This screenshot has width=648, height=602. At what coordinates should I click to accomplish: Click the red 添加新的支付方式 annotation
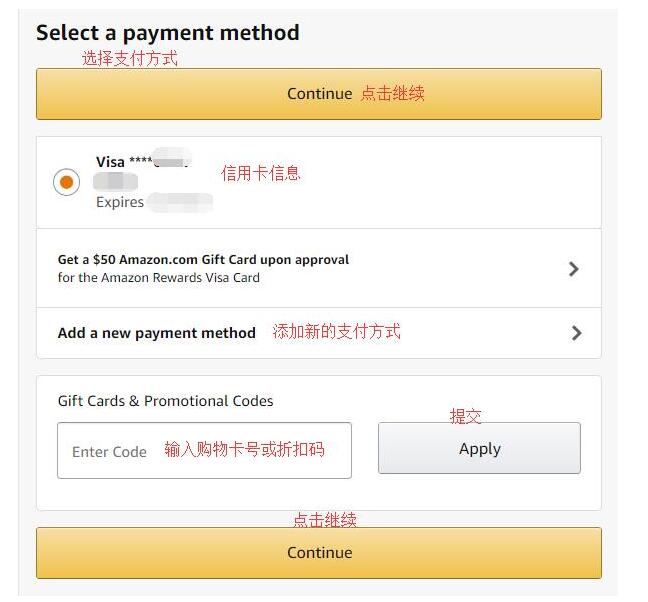pyautogui.click(x=336, y=332)
